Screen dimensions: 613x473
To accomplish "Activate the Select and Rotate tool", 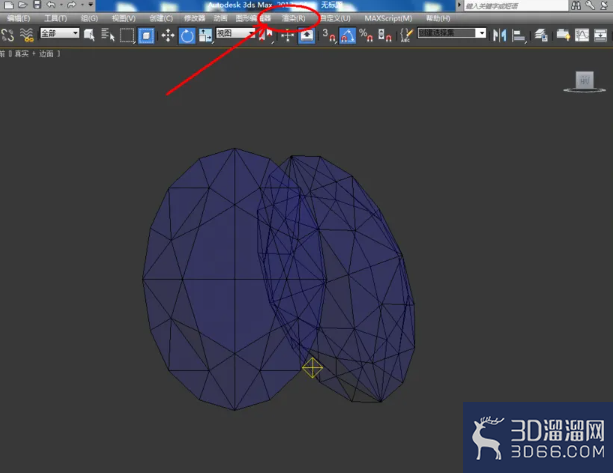I will 187,36.
